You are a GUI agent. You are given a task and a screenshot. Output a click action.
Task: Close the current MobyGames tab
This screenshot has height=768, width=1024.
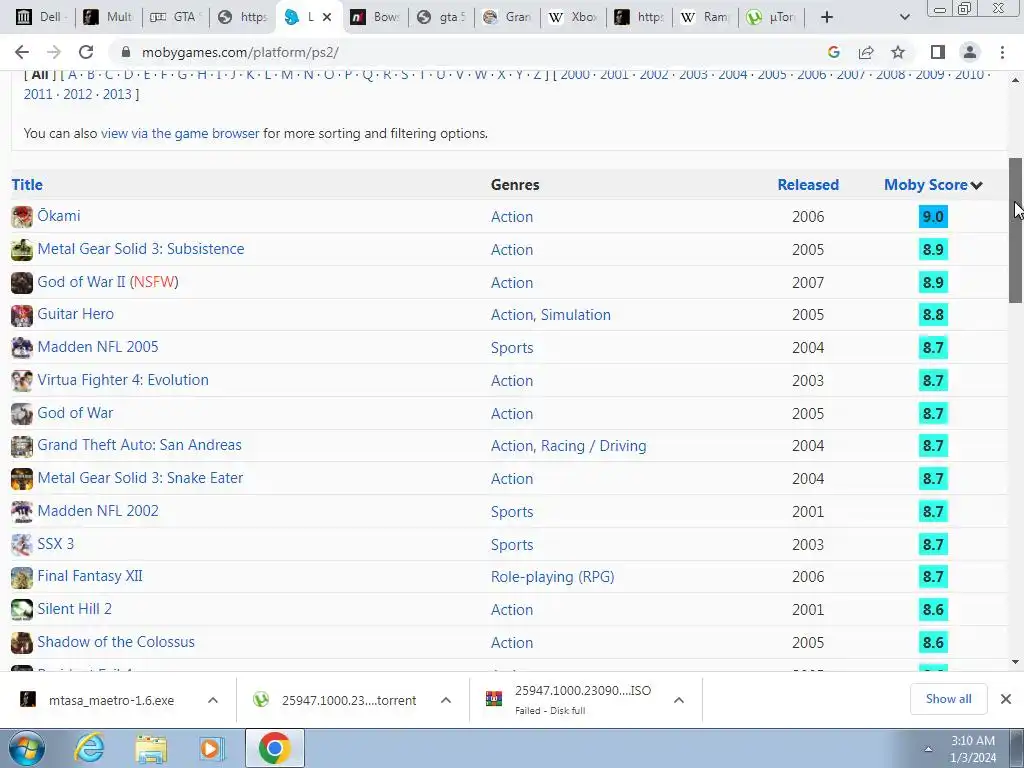(327, 17)
